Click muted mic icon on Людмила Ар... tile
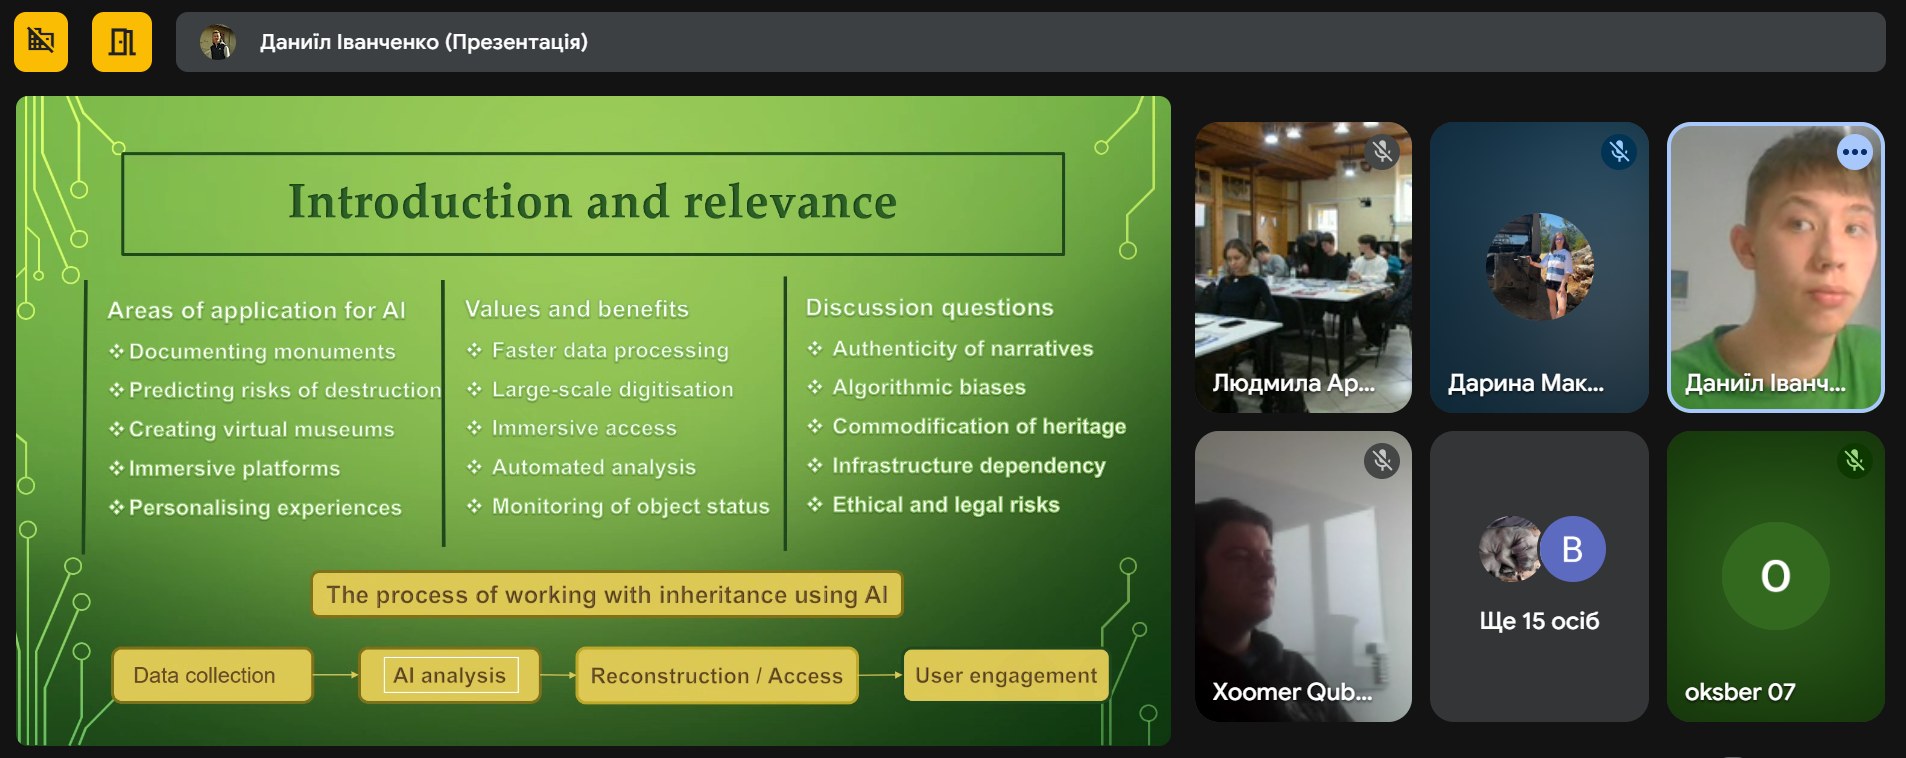The width and height of the screenshot is (1906, 758). click(1382, 152)
